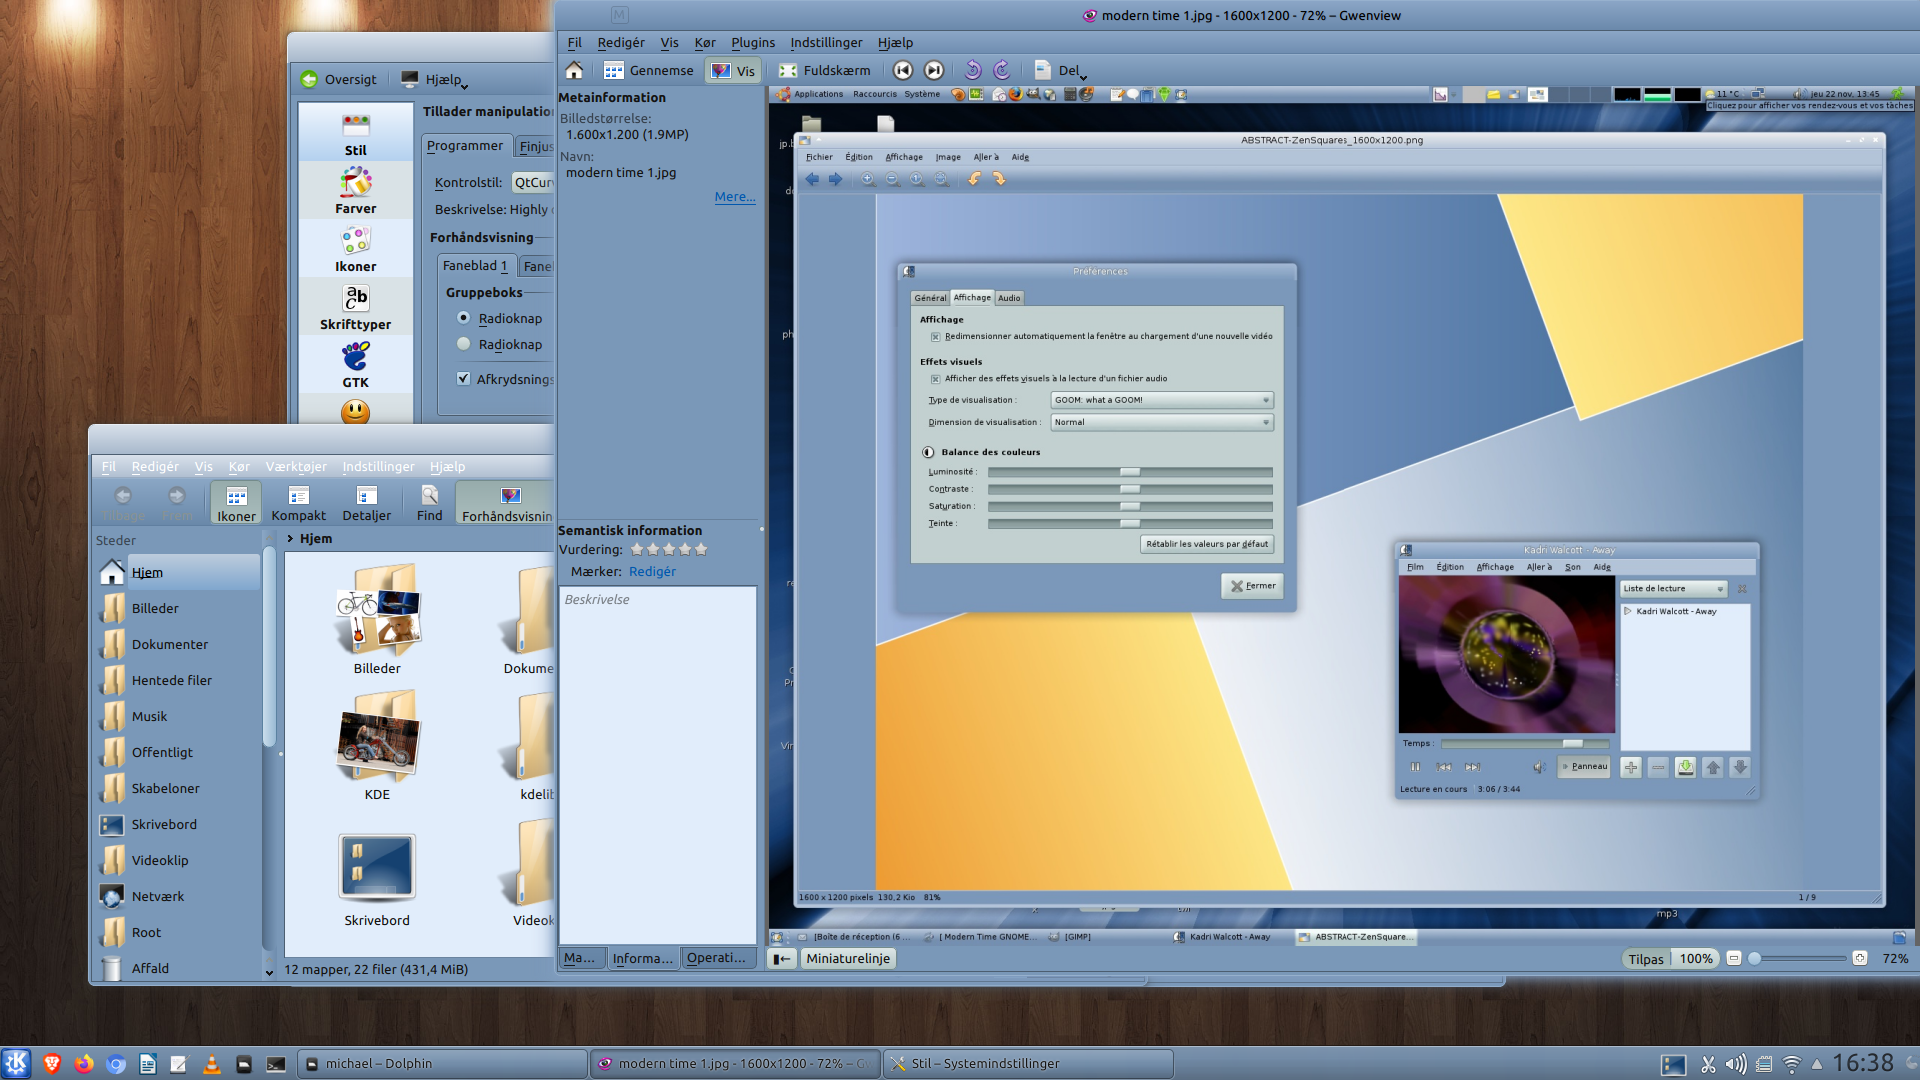Pause playback in the Kadri Walcott player

(x=1415, y=767)
